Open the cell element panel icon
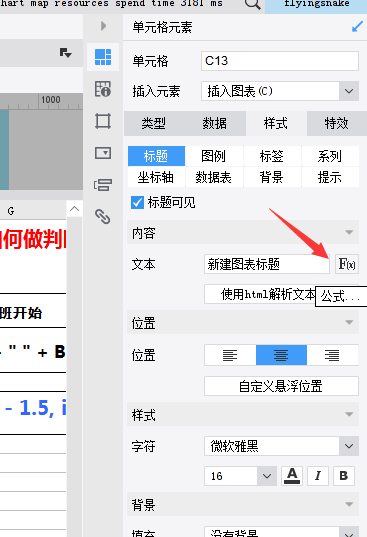Screen dimensions: 367x537 [x=103, y=57]
